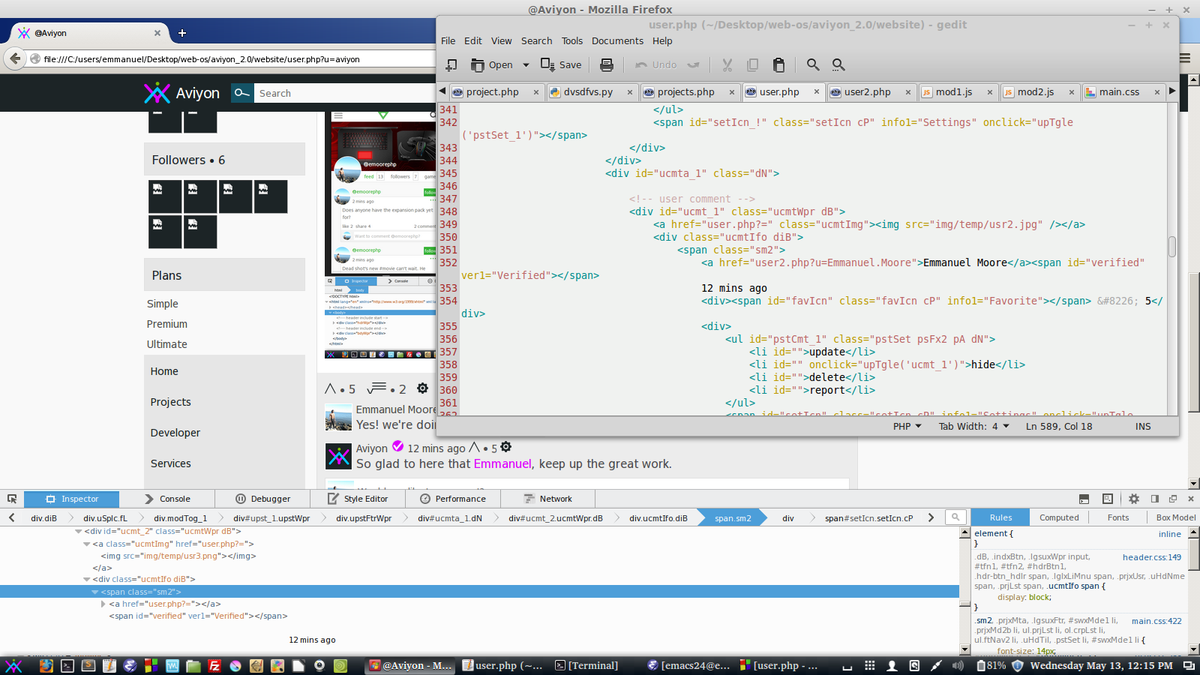Click the Emmanuel mention link in comment
The height and width of the screenshot is (675, 1200).
point(503,464)
